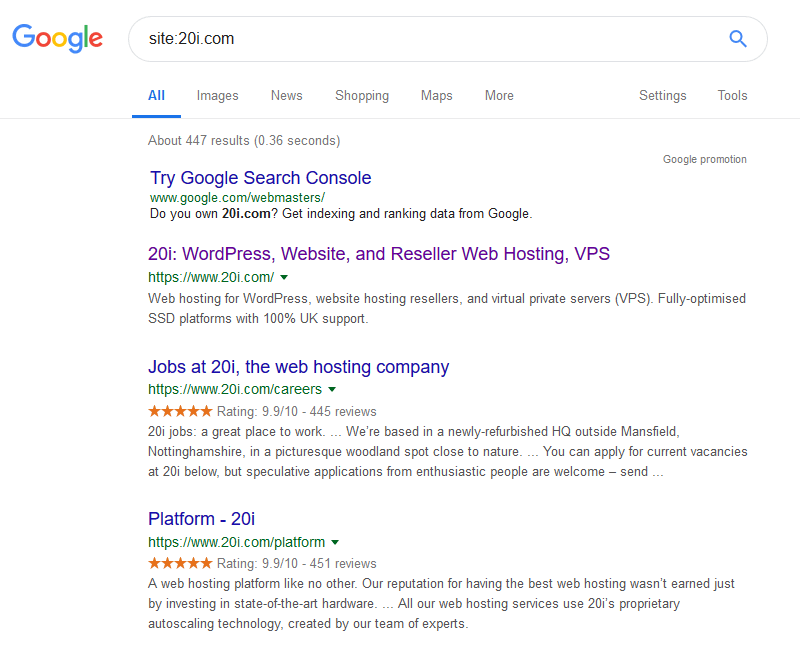This screenshot has height=652, width=800.
Task: Click snippet starting 'Web hosting for WordPress'
Action: pyautogui.click(x=447, y=308)
